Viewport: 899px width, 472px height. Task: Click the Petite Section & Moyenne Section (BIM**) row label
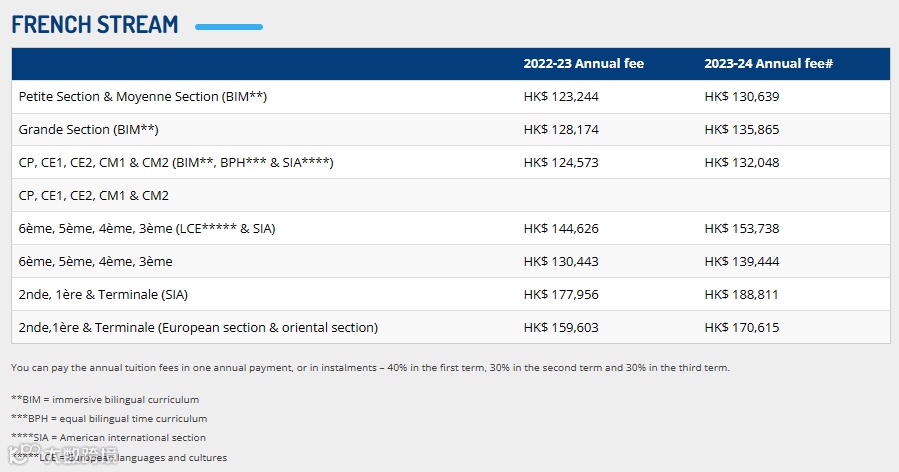143,96
